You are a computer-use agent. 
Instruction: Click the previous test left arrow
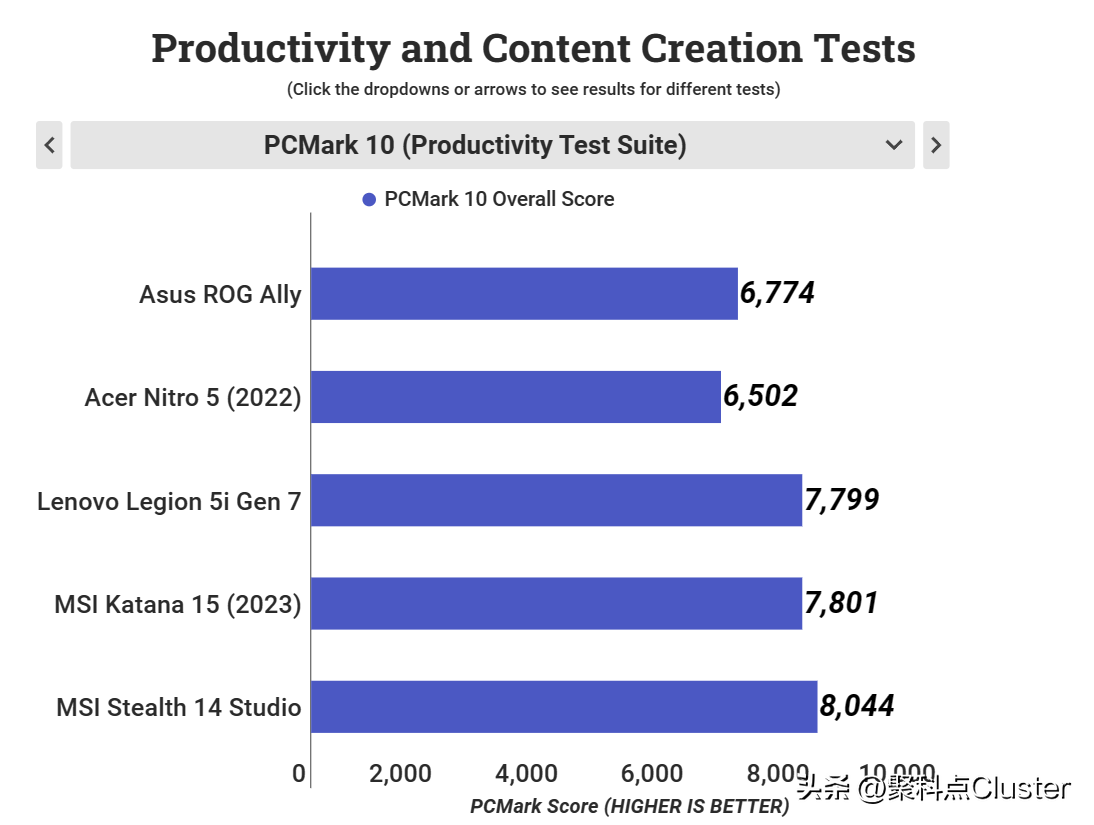tap(49, 145)
